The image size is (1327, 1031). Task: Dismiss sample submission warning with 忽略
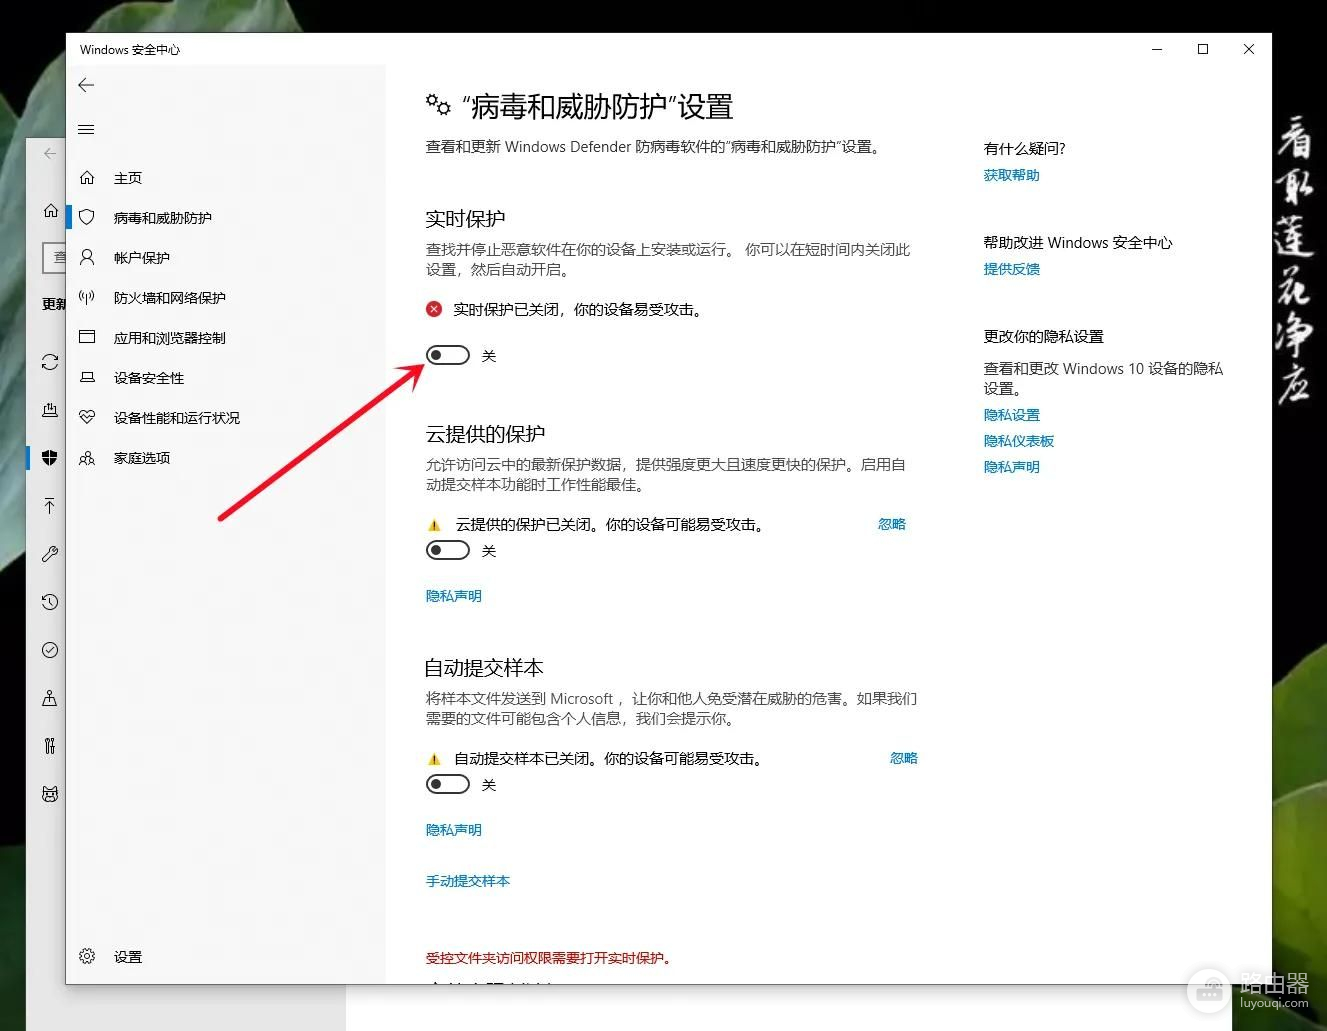(x=903, y=758)
